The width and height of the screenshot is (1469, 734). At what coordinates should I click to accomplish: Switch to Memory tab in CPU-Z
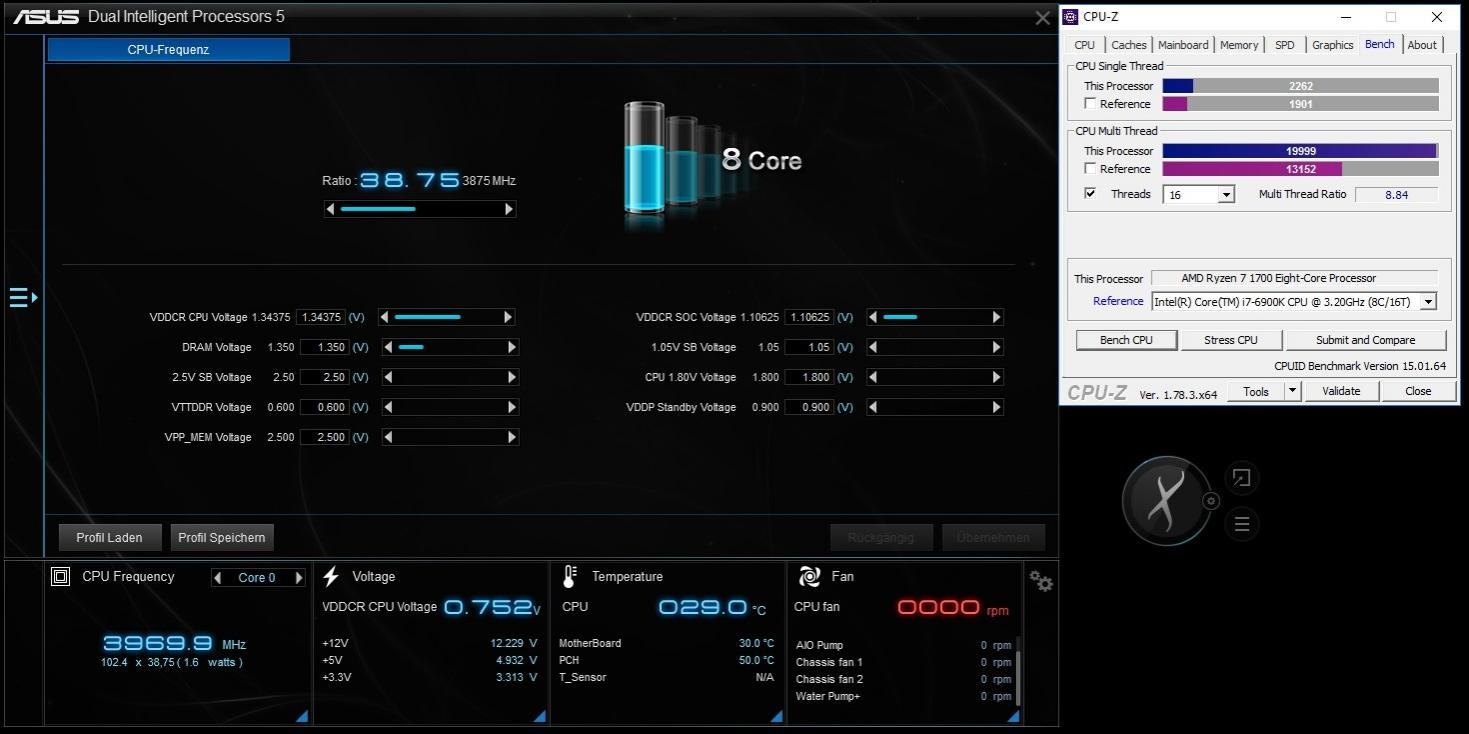(x=1239, y=45)
